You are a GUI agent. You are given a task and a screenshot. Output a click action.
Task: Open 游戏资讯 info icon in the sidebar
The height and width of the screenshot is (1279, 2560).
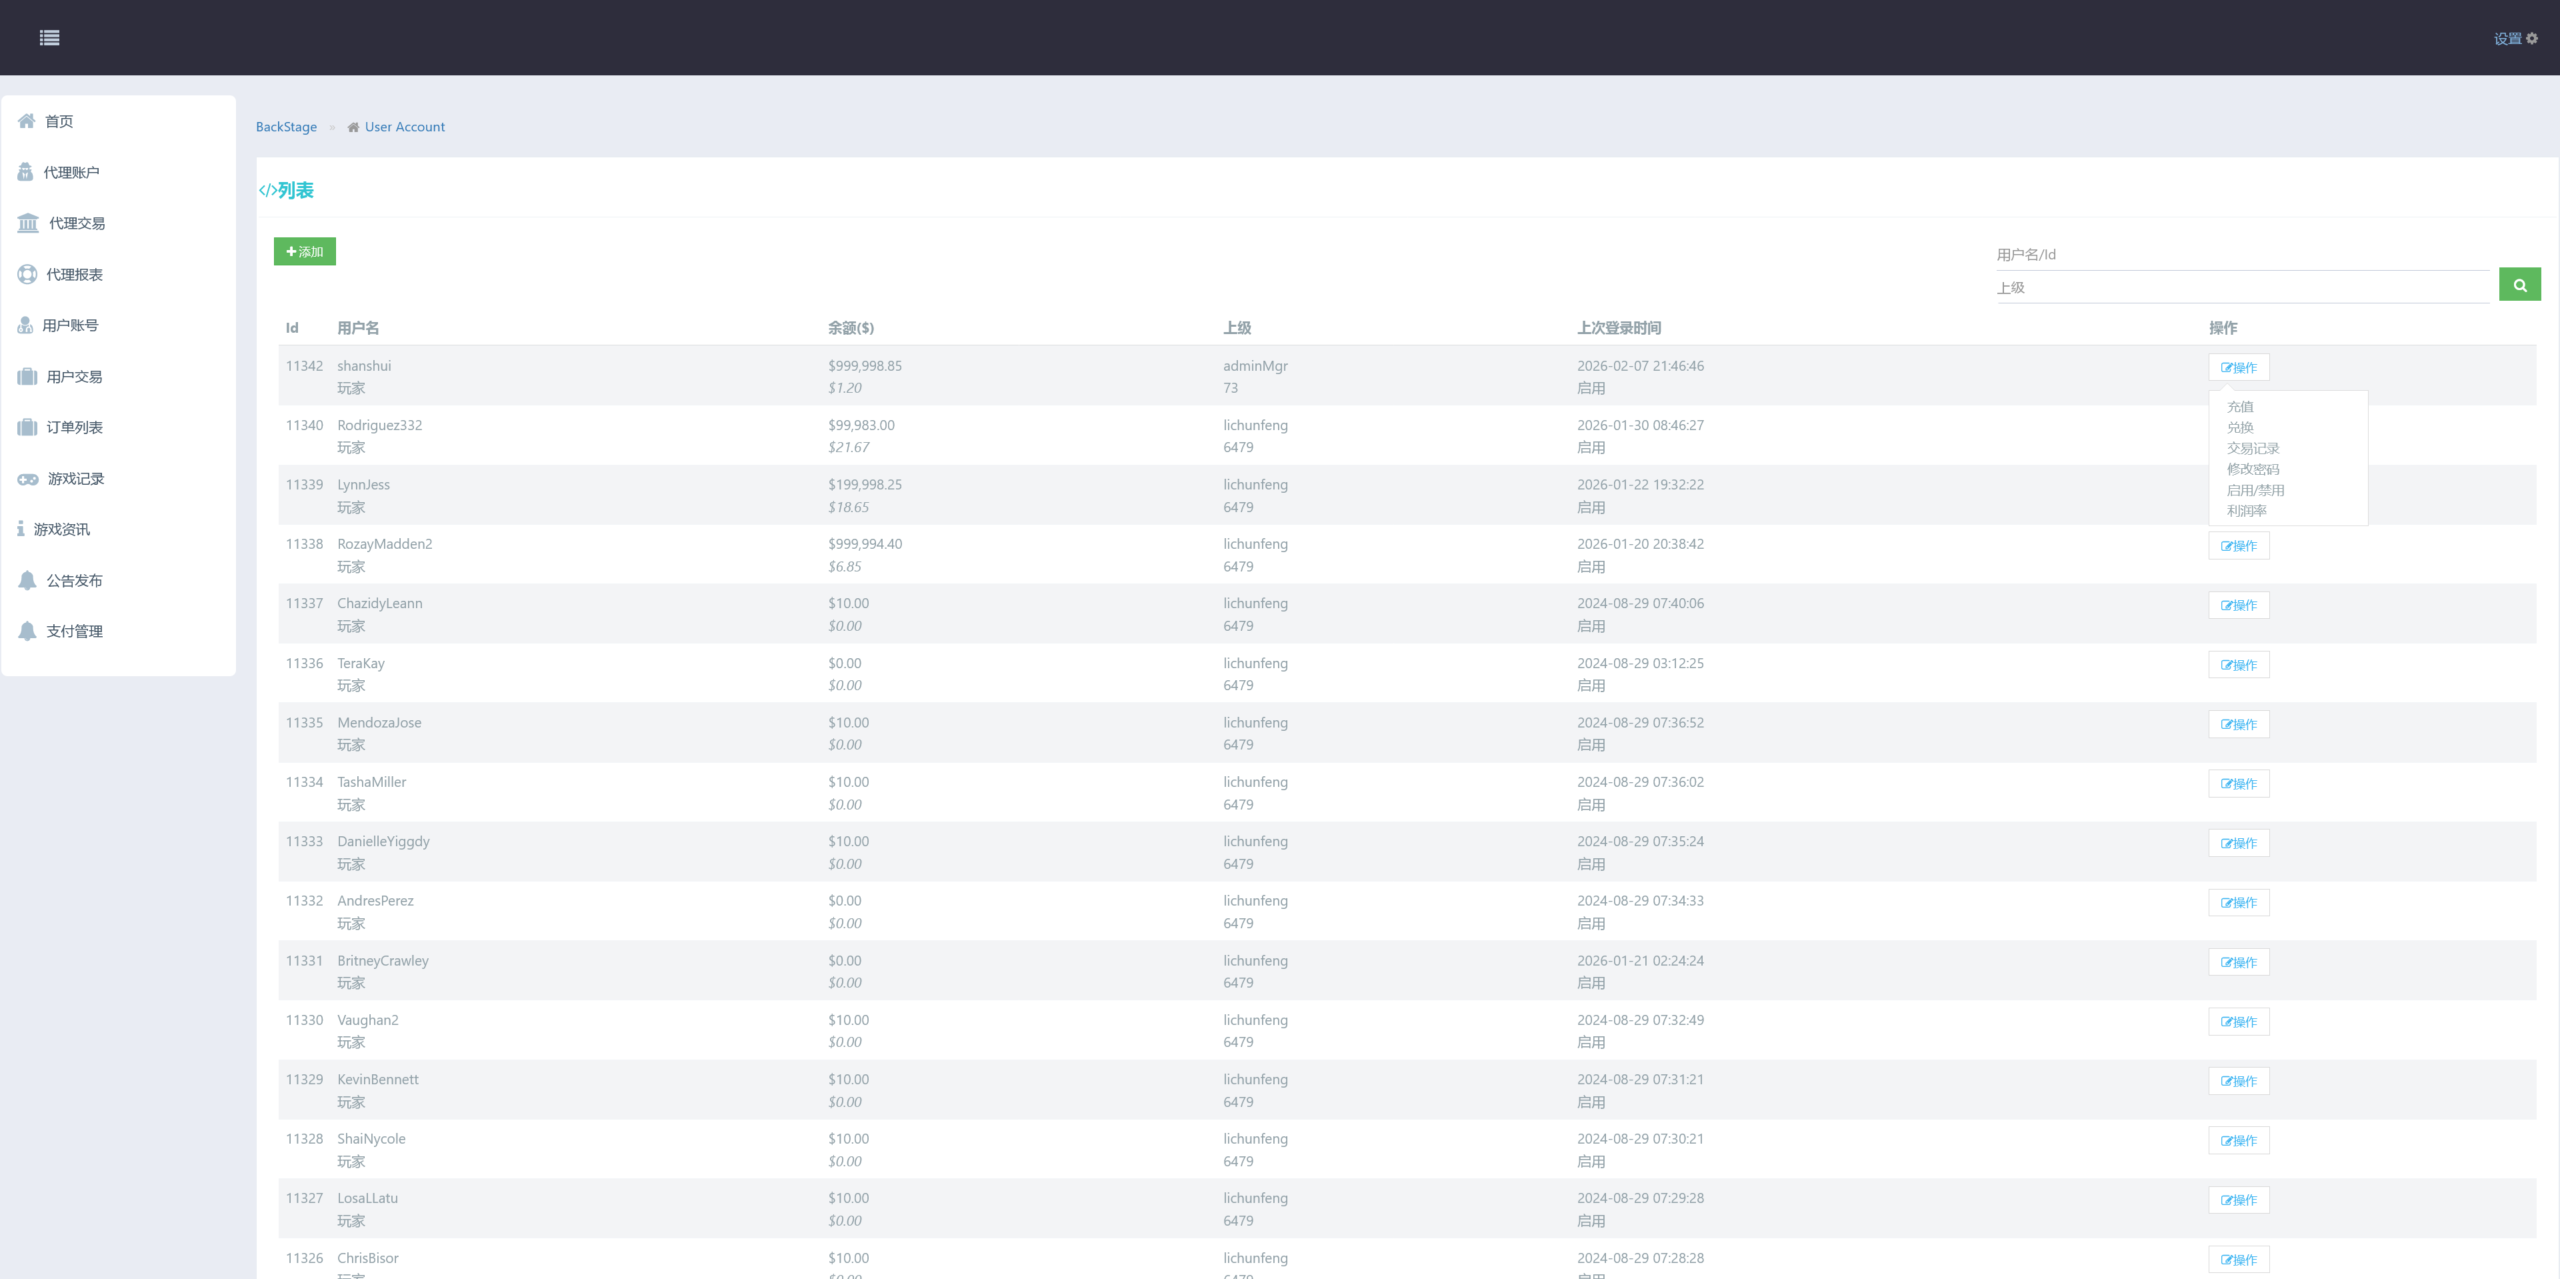[x=20, y=529]
